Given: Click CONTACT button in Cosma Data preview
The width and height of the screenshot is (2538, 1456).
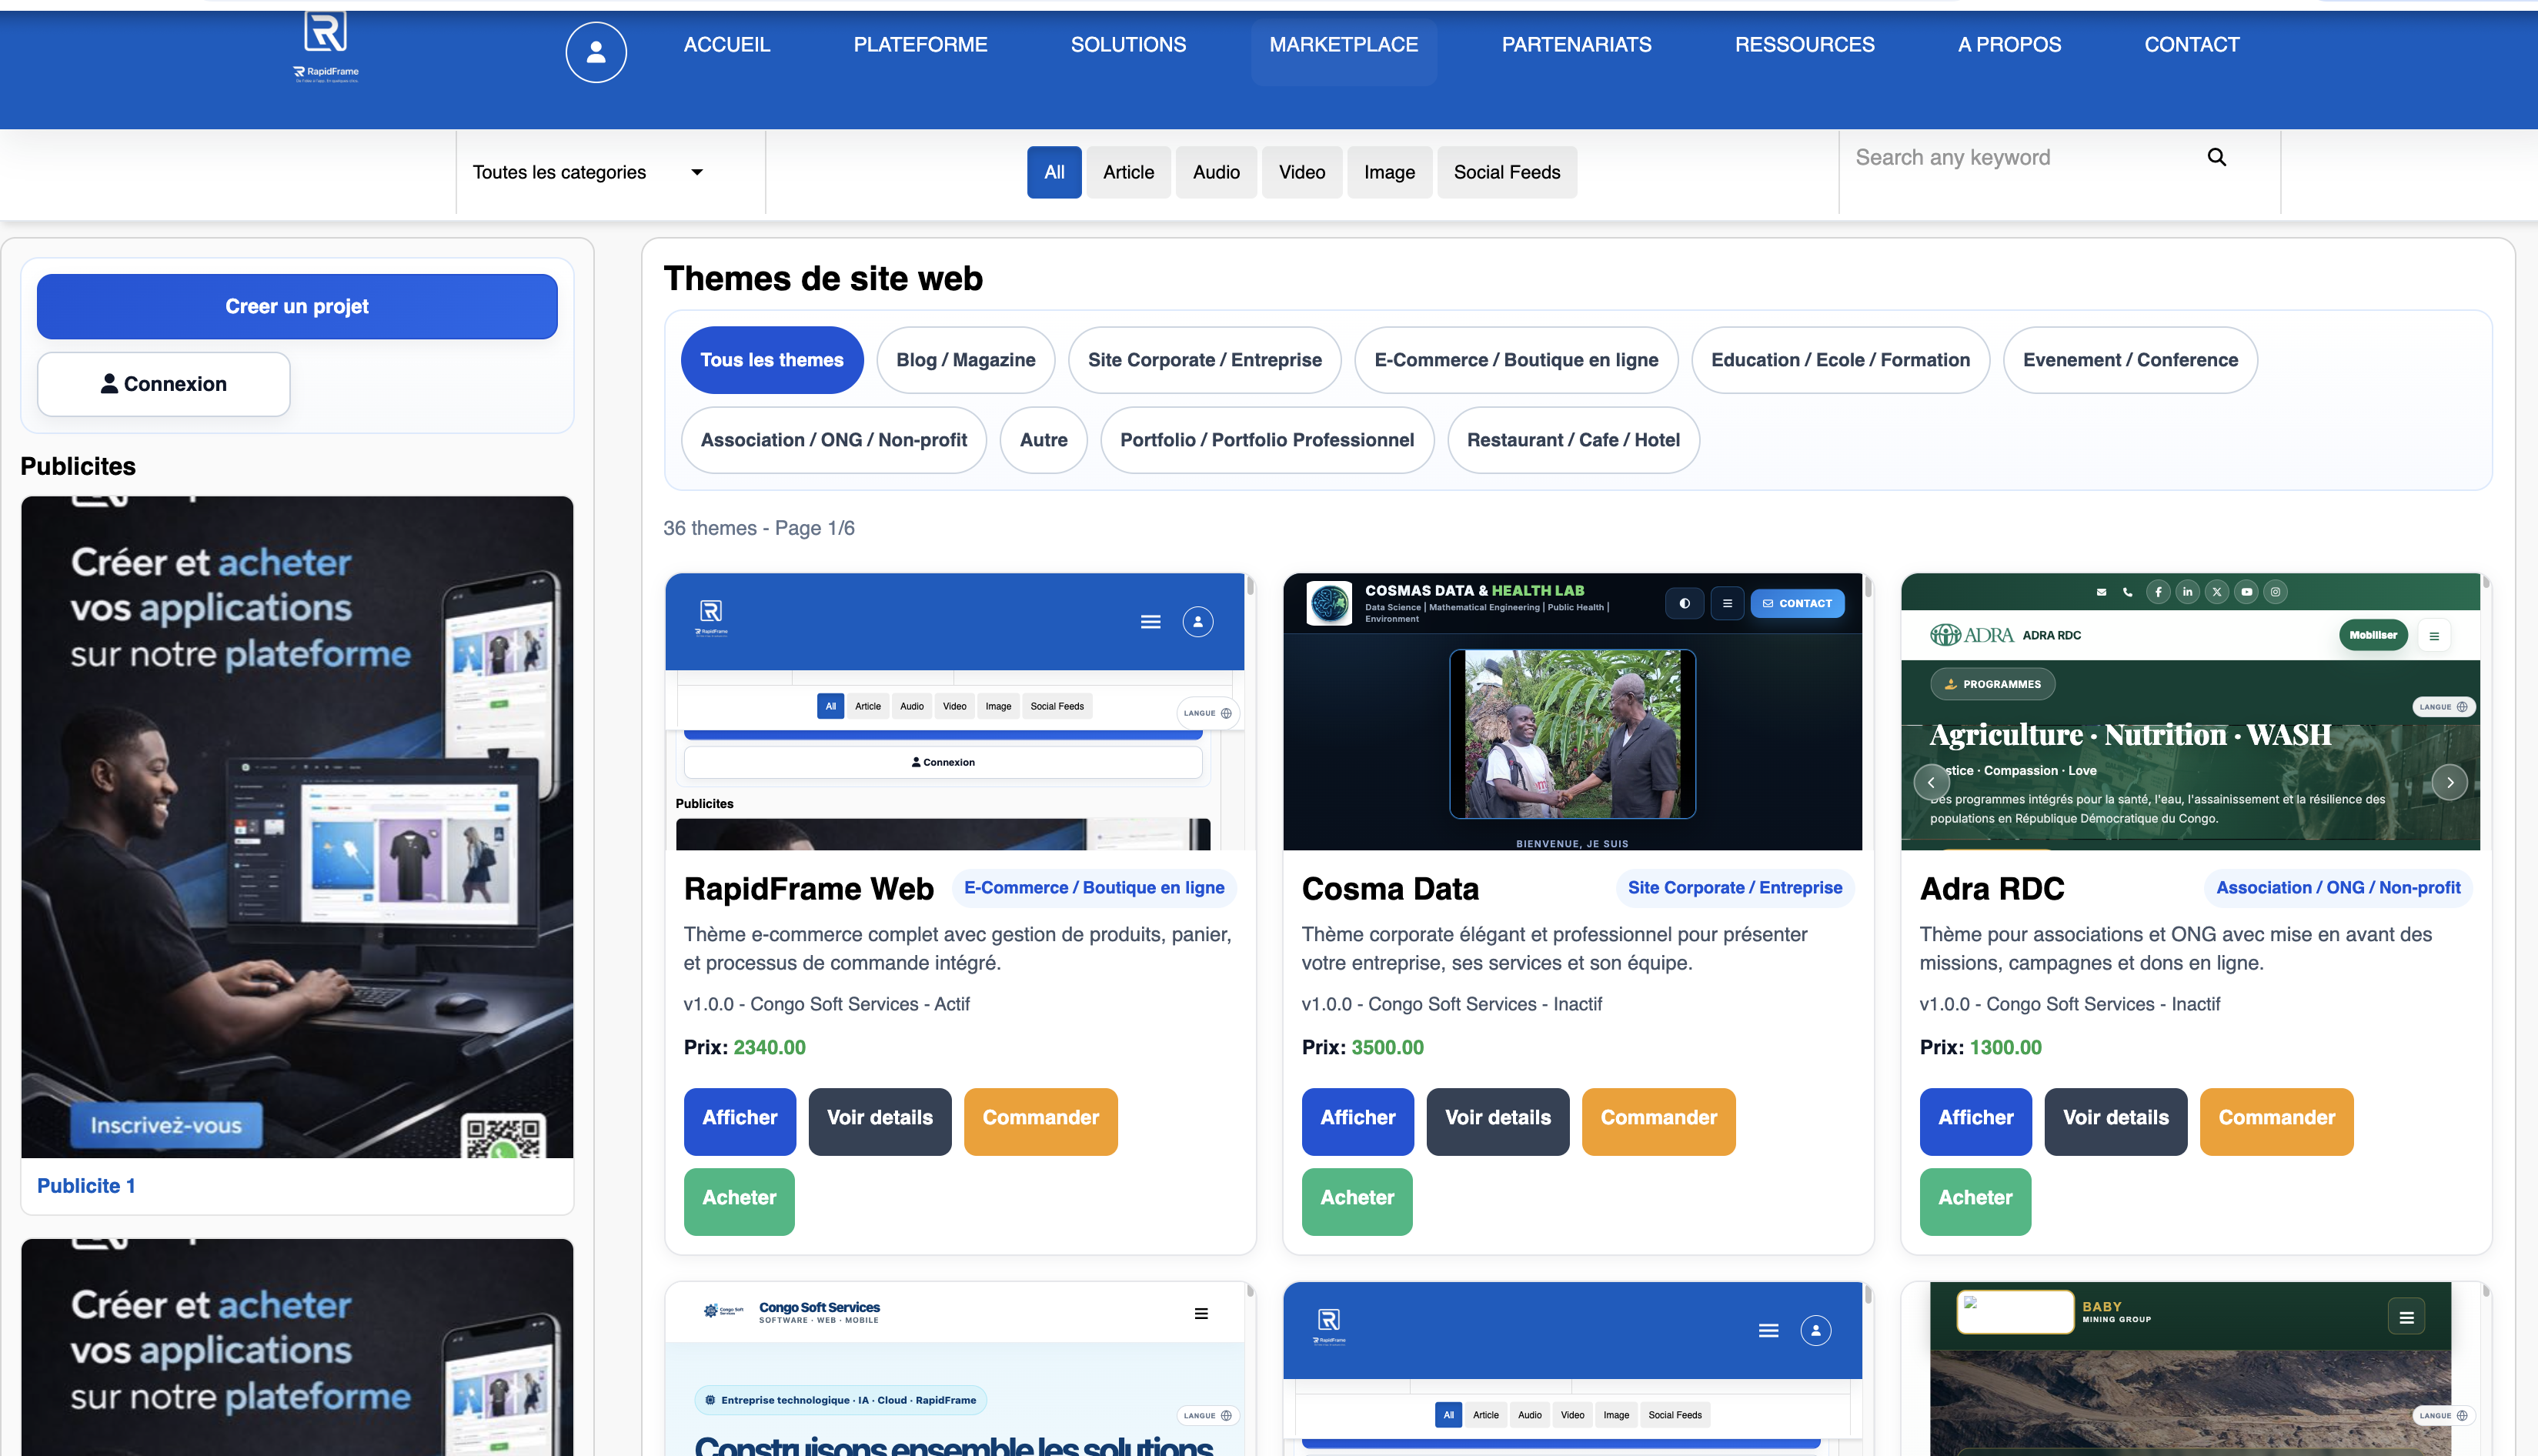Looking at the screenshot, I should [1797, 603].
